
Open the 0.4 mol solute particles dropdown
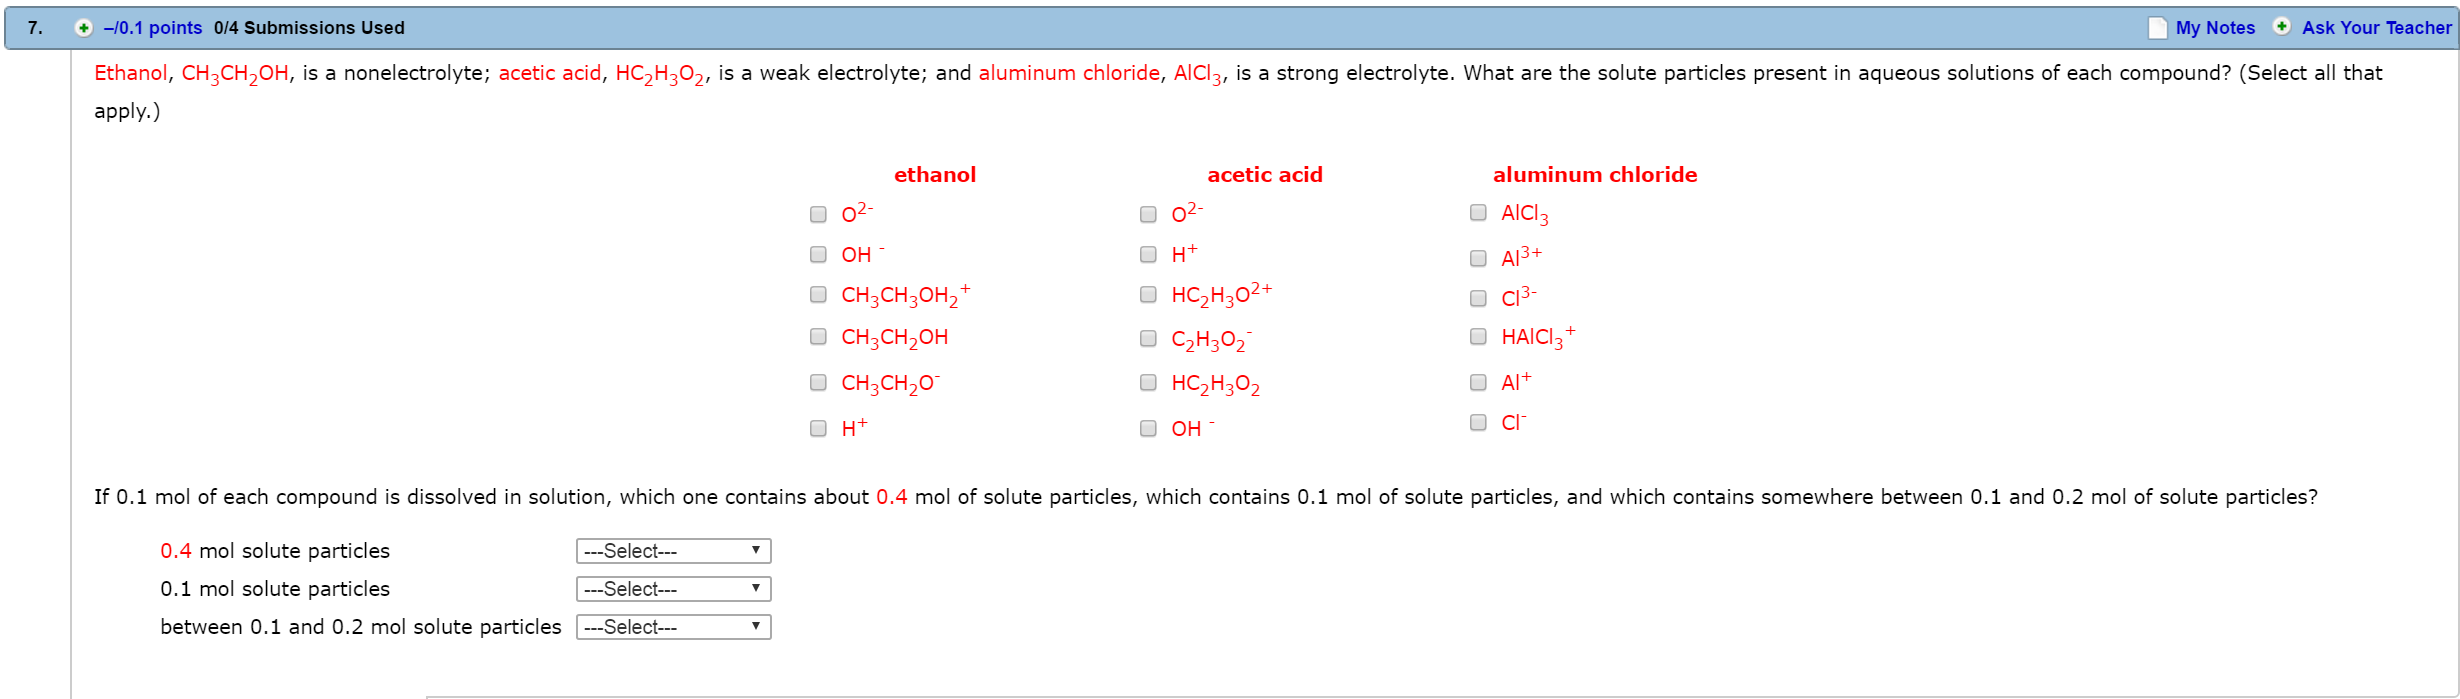click(x=673, y=551)
